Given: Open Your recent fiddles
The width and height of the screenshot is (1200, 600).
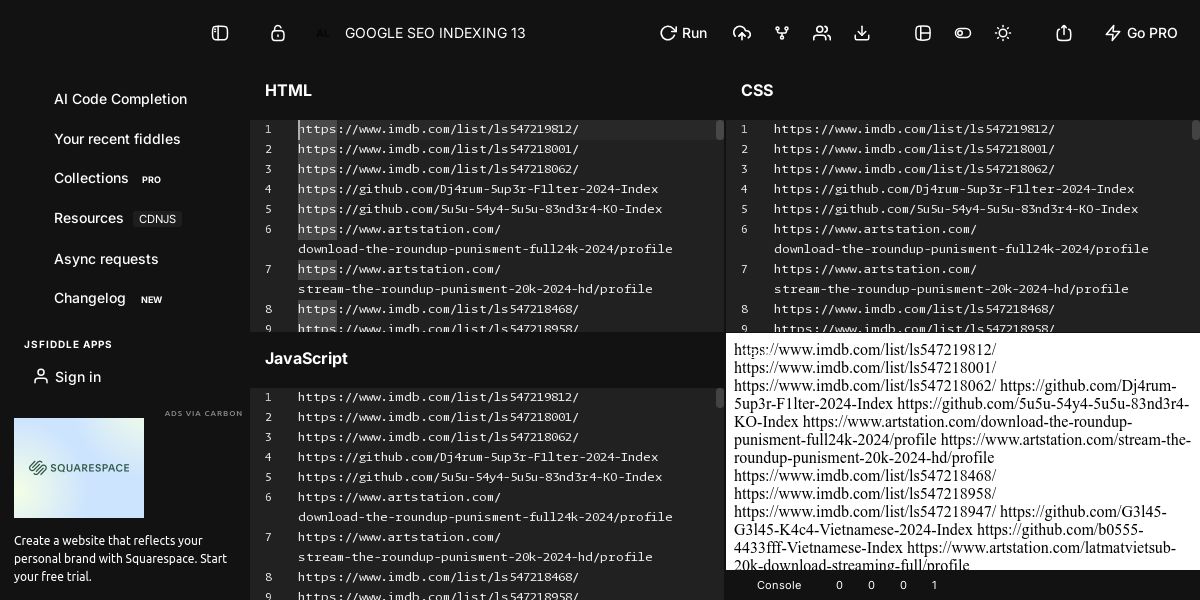Looking at the screenshot, I should coord(117,139).
